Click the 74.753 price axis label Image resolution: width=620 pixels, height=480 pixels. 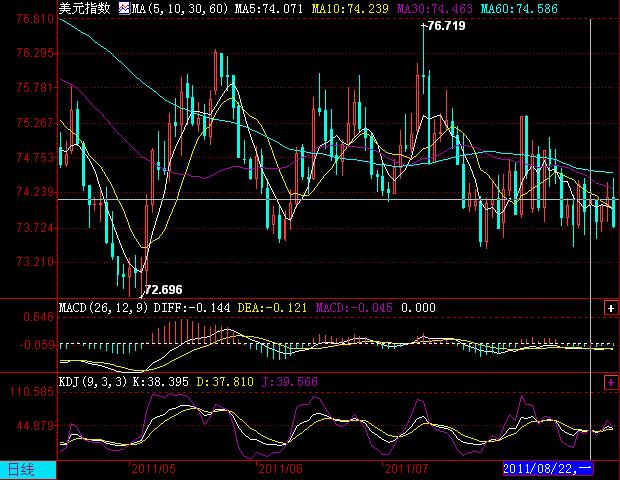35,158
